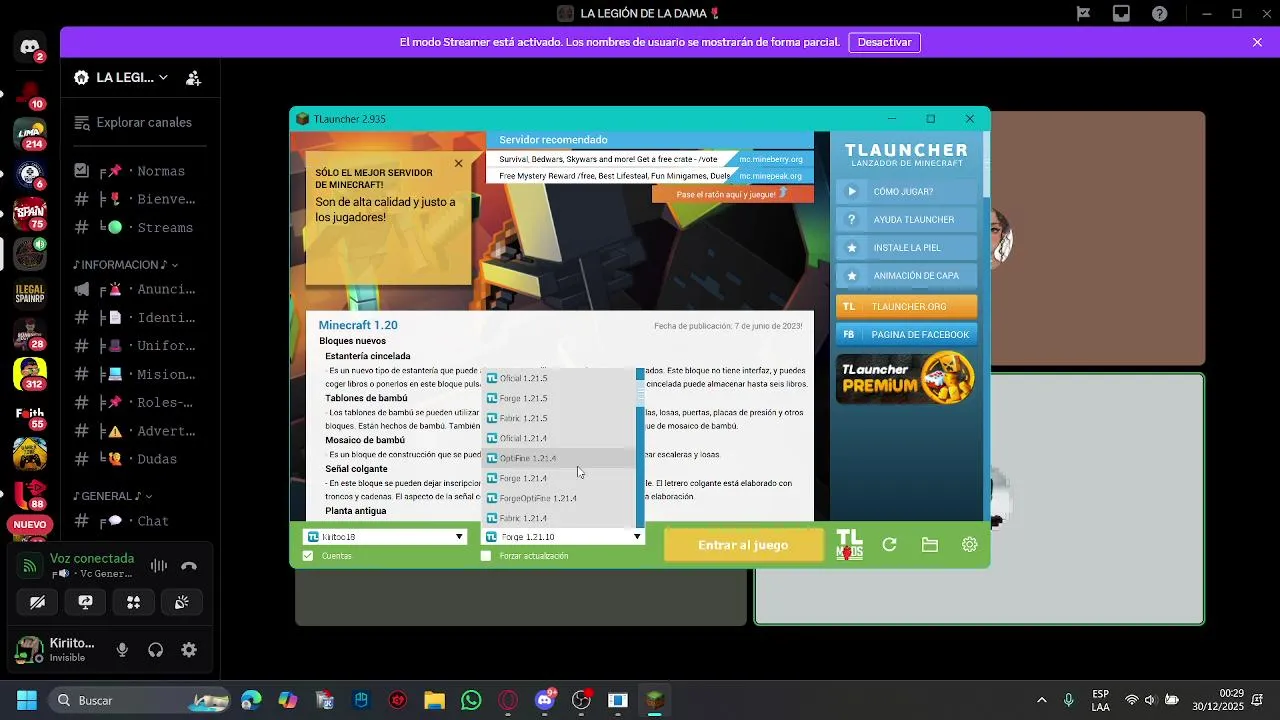1280x720 pixels.
Task: Select Forge 1.21.5 from version list
Action: point(559,398)
